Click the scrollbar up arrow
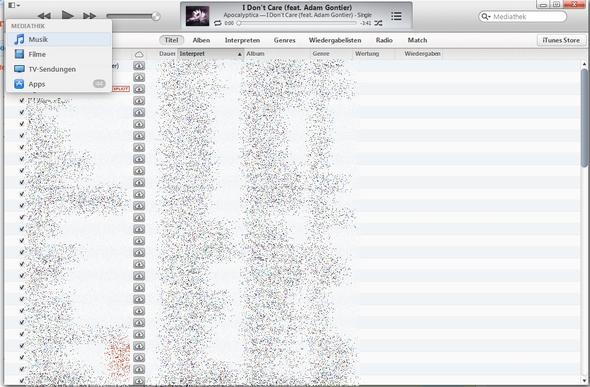 (x=584, y=64)
